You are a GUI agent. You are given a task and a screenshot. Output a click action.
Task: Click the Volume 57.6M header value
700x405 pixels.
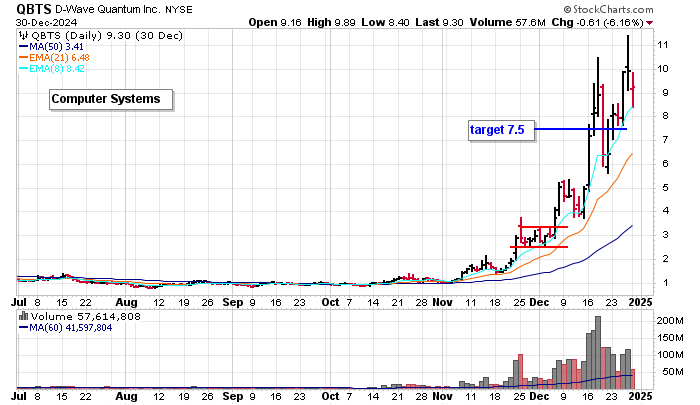click(x=508, y=22)
